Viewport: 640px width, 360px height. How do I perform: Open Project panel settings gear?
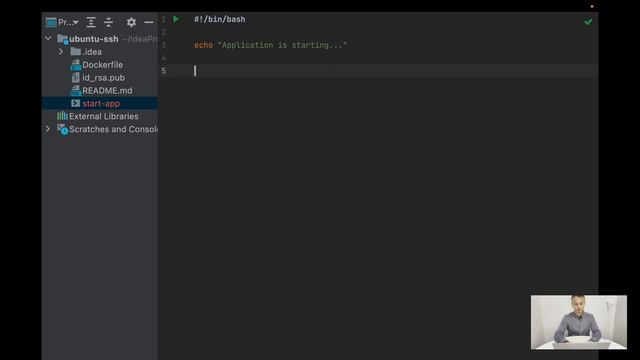(x=131, y=22)
